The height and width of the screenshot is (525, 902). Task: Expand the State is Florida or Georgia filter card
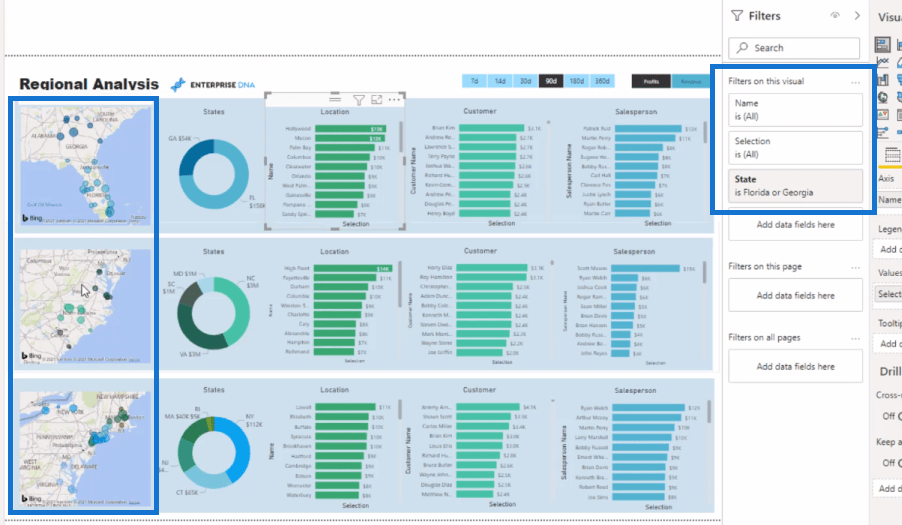pyautogui.click(x=796, y=185)
